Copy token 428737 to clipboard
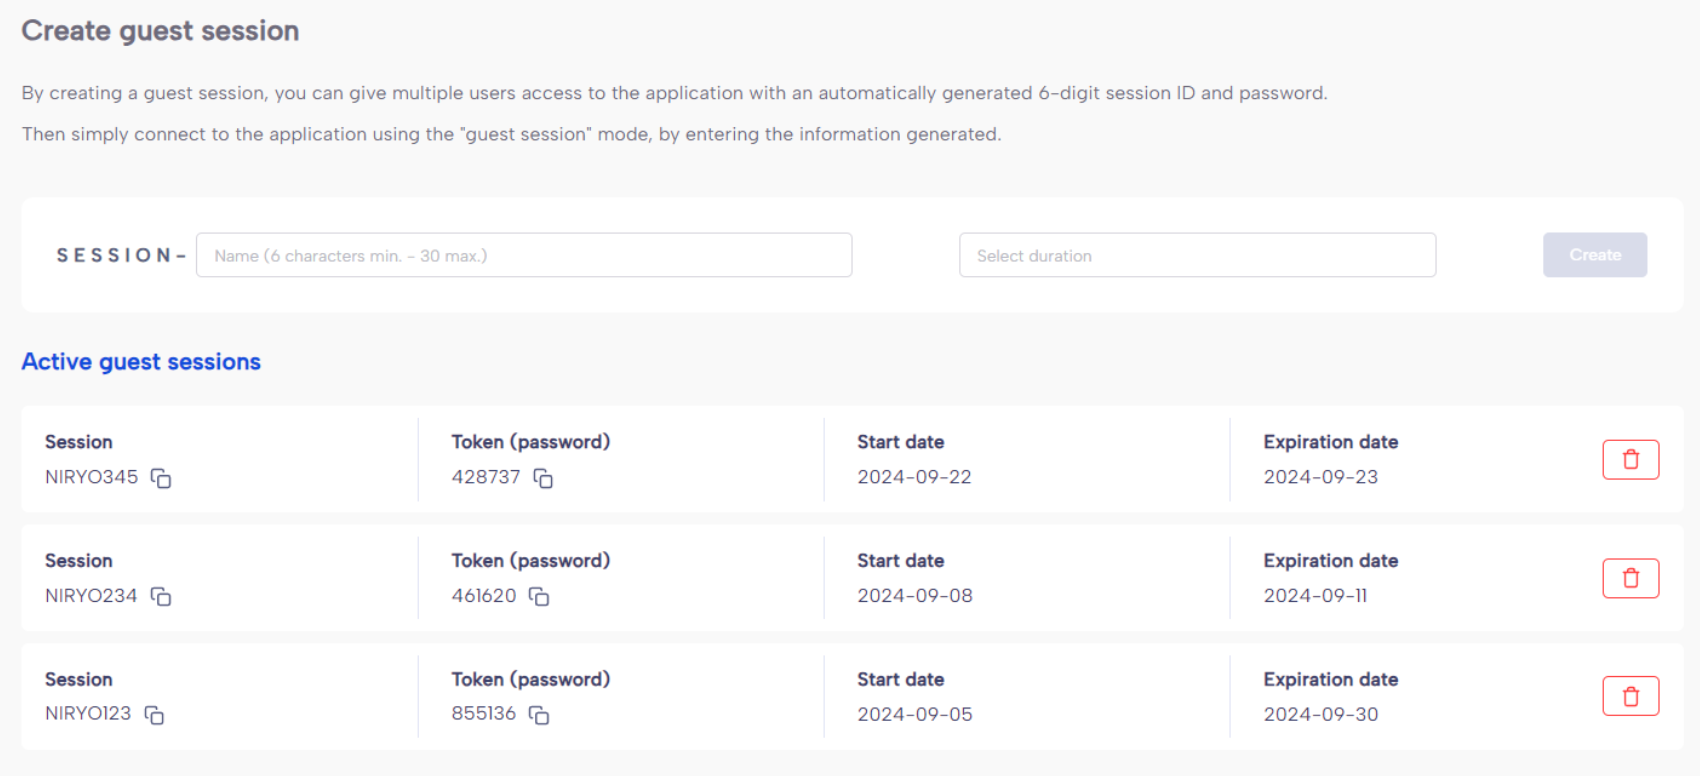 point(543,478)
